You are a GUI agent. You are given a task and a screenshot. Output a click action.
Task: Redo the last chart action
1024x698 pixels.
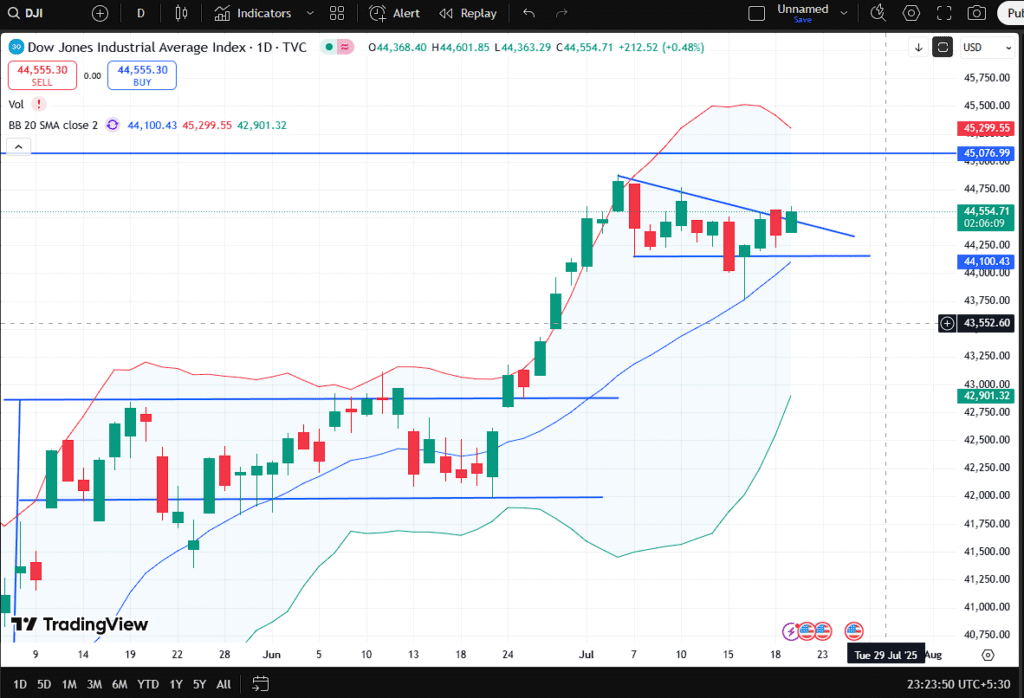[x=562, y=13]
